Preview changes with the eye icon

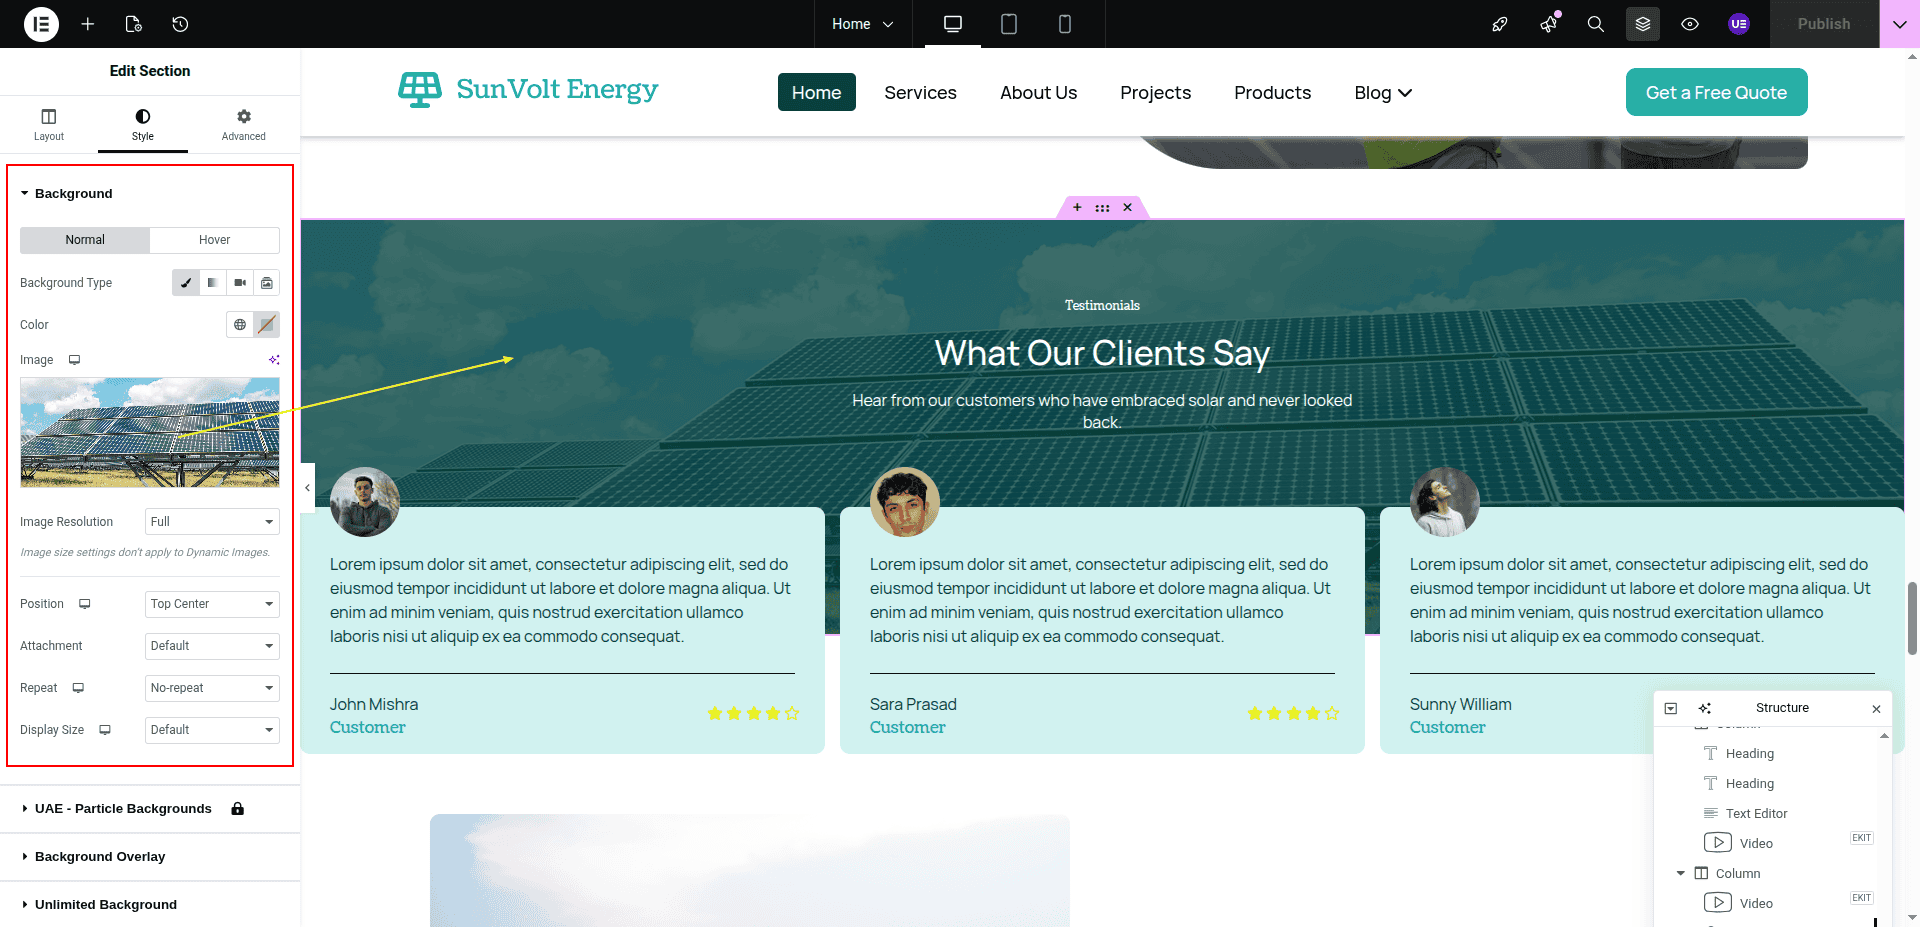(x=1689, y=24)
